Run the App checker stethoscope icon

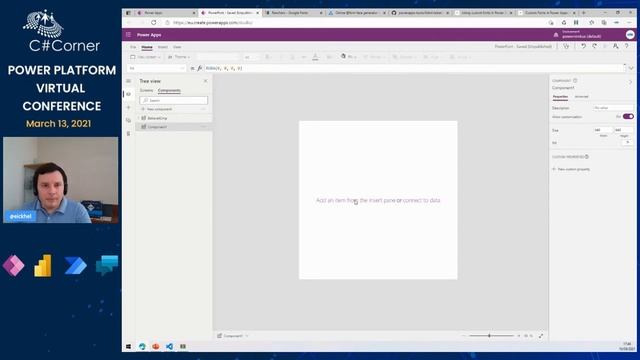566,47
